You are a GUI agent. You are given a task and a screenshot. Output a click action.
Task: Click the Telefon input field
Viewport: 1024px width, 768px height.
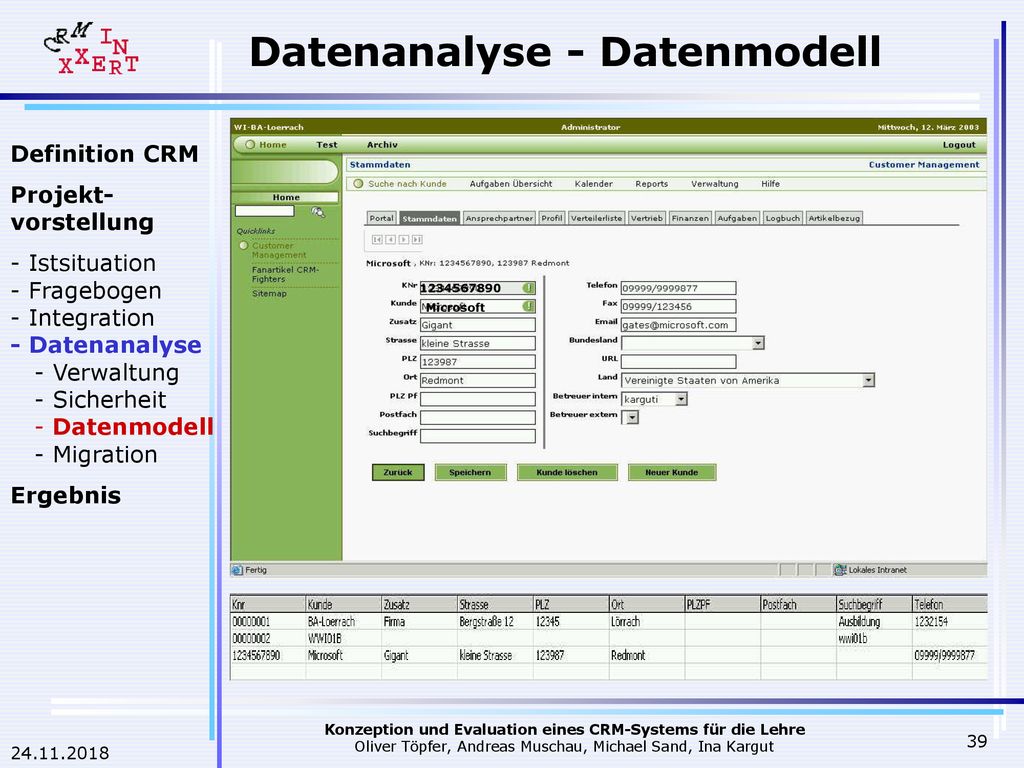678,288
